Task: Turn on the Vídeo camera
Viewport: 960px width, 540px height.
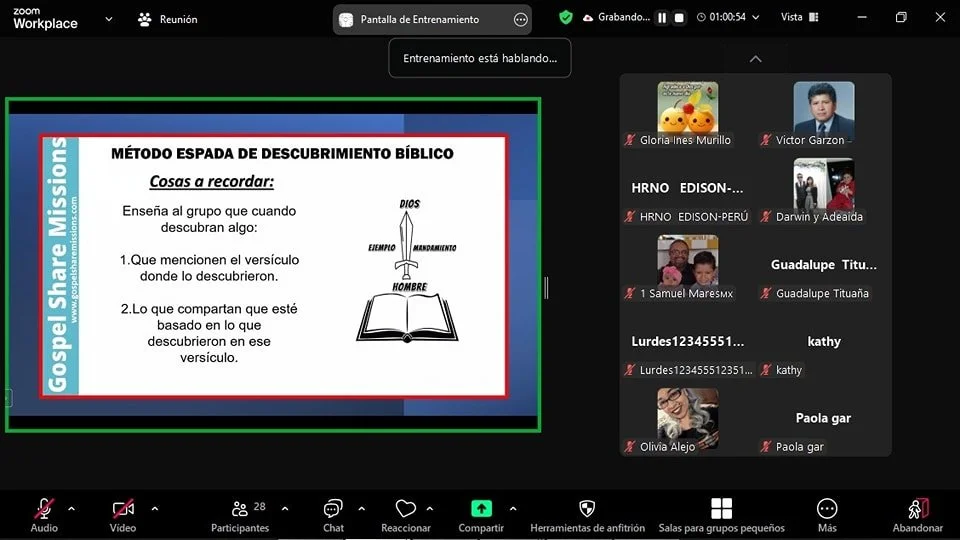Action: tap(122, 516)
